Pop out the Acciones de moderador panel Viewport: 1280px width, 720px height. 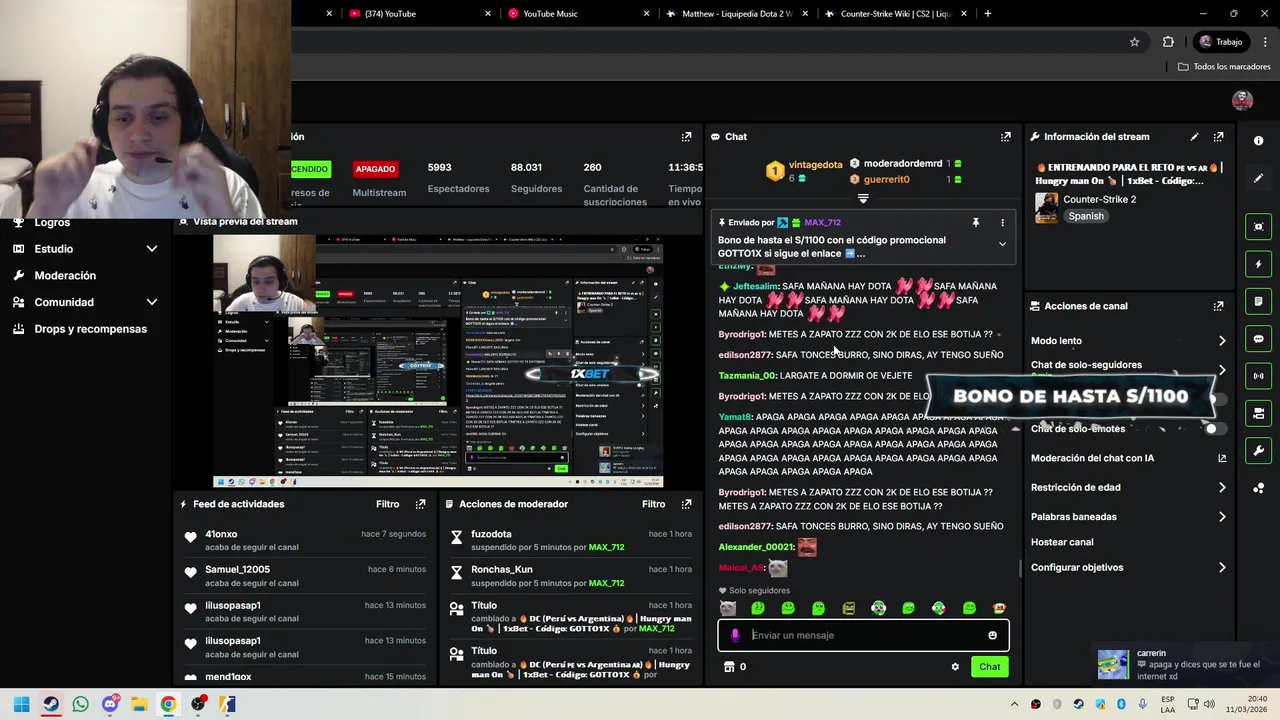pyautogui.click(x=686, y=504)
